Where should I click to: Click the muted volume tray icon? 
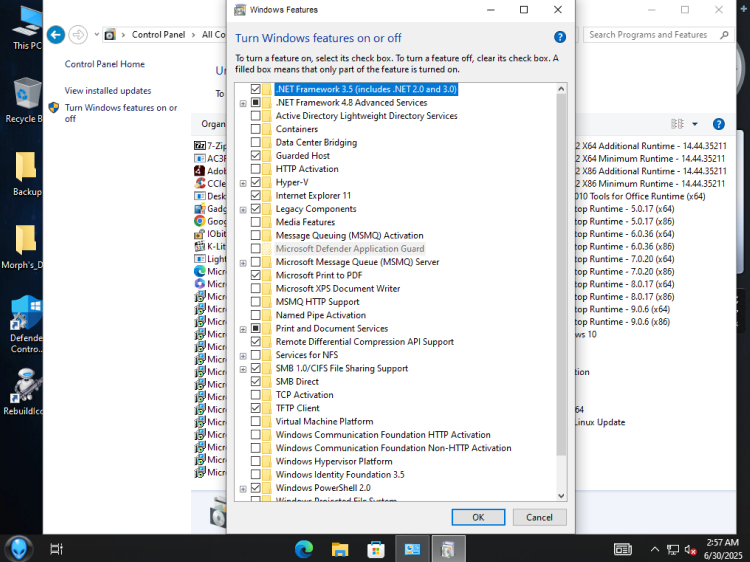point(690,550)
